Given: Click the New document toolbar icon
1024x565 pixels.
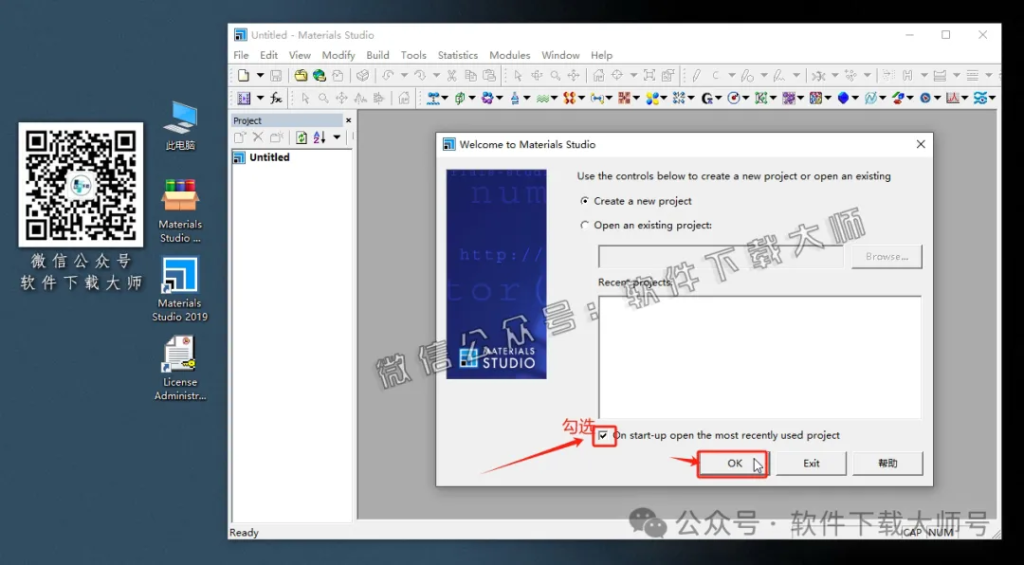Looking at the screenshot, I should pyautogui.click(x=243, y=75).
